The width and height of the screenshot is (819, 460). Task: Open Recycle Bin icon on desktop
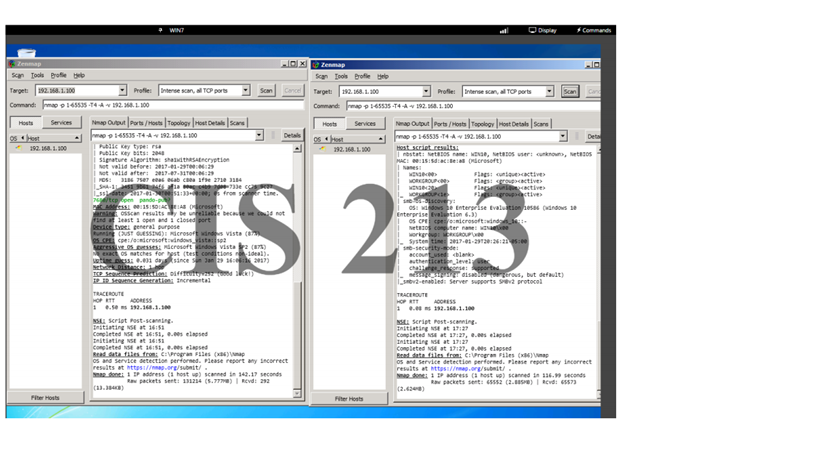point(27,52)
